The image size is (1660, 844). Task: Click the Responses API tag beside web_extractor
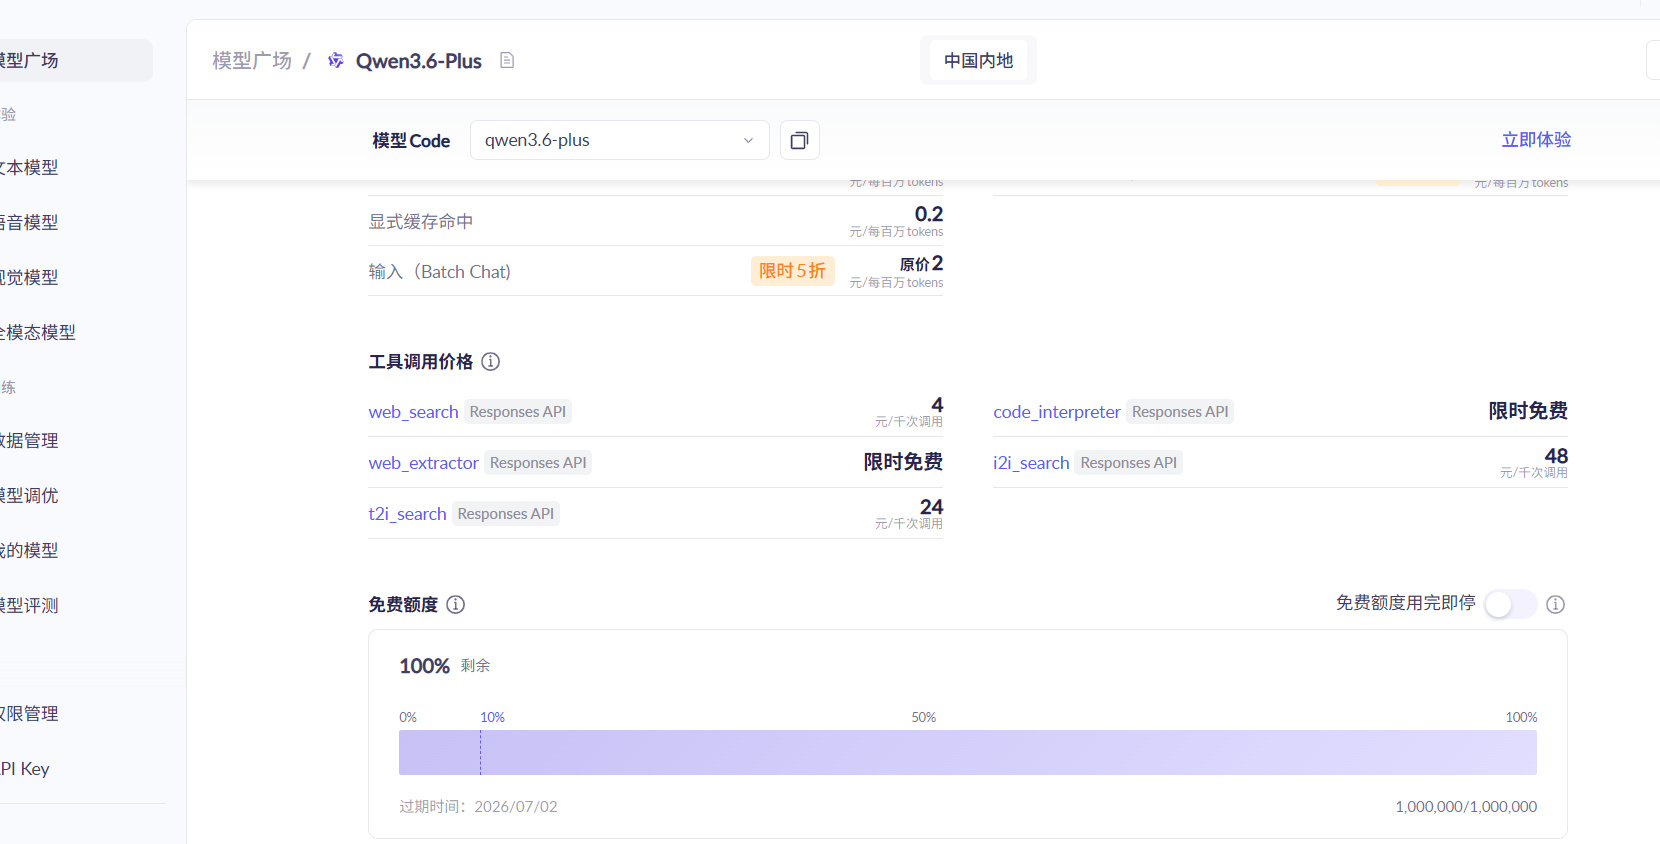[x=538, y=463]
